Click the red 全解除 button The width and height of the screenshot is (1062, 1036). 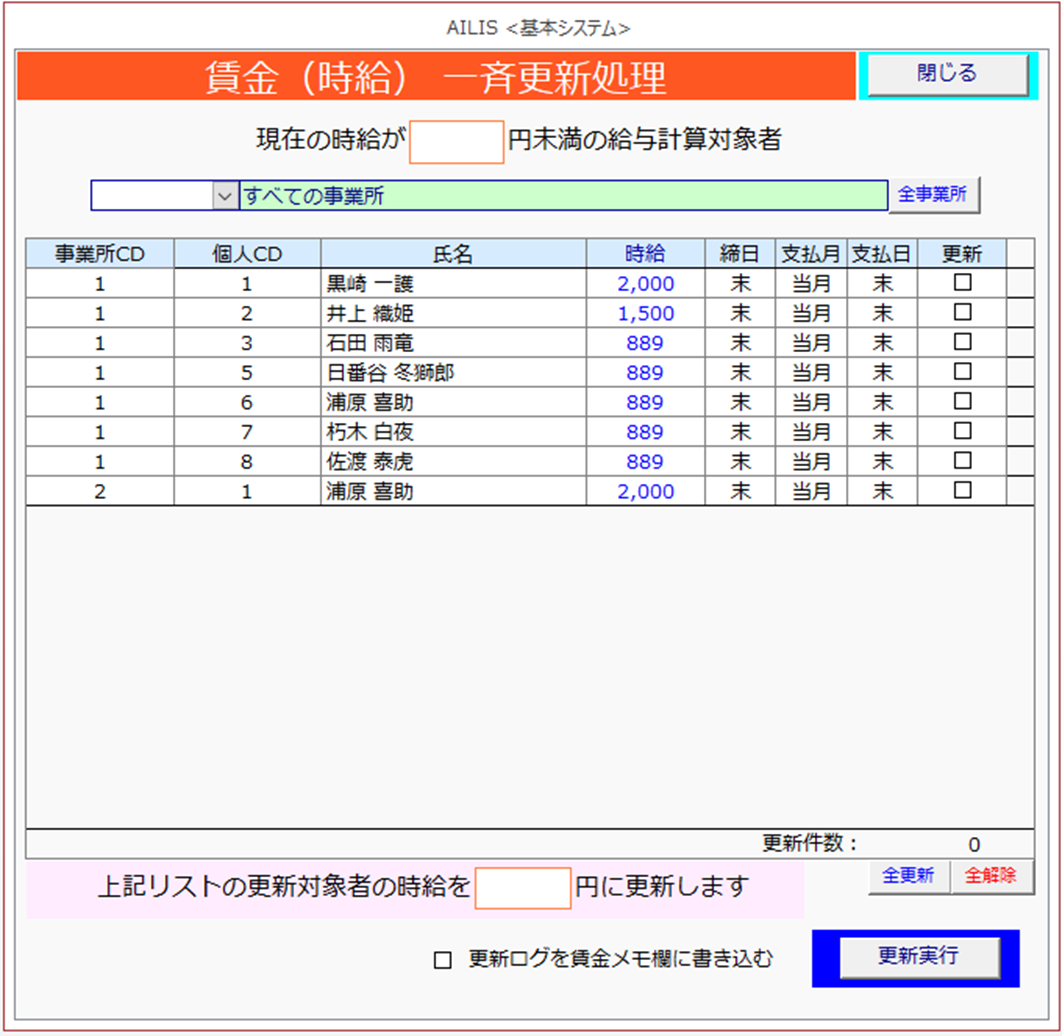click(990, 876)
